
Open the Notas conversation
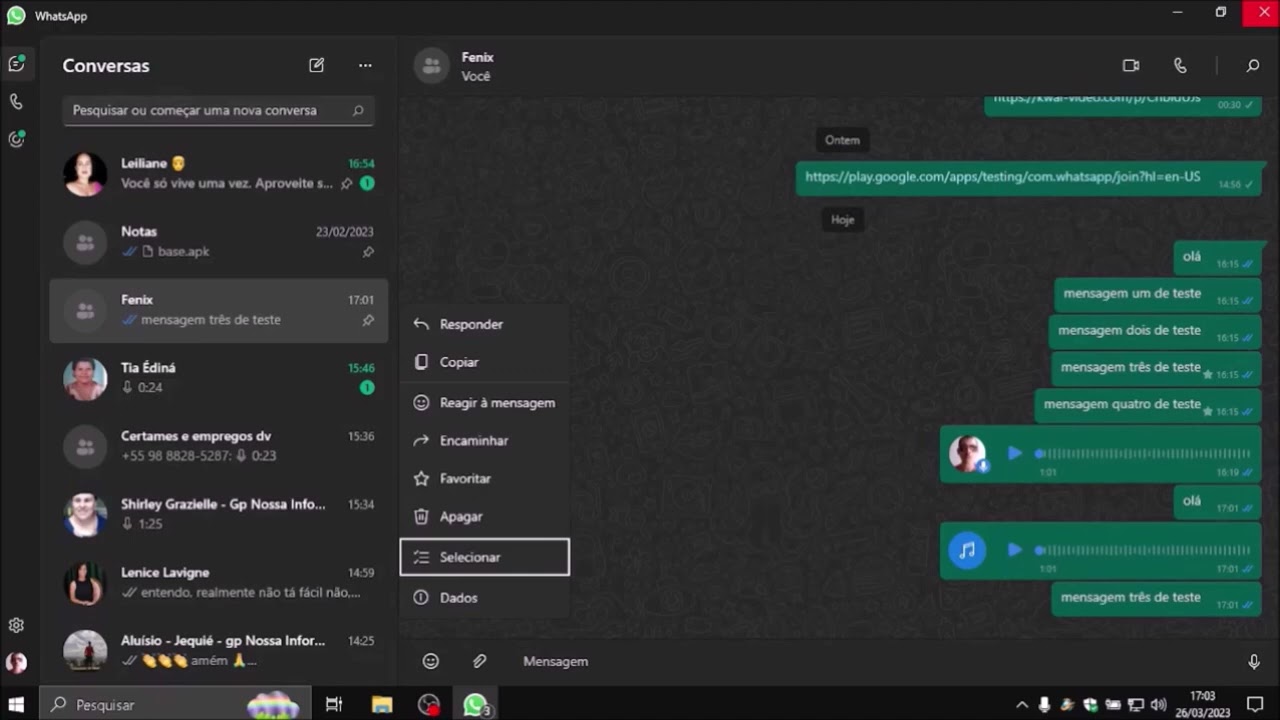[218, 242]
